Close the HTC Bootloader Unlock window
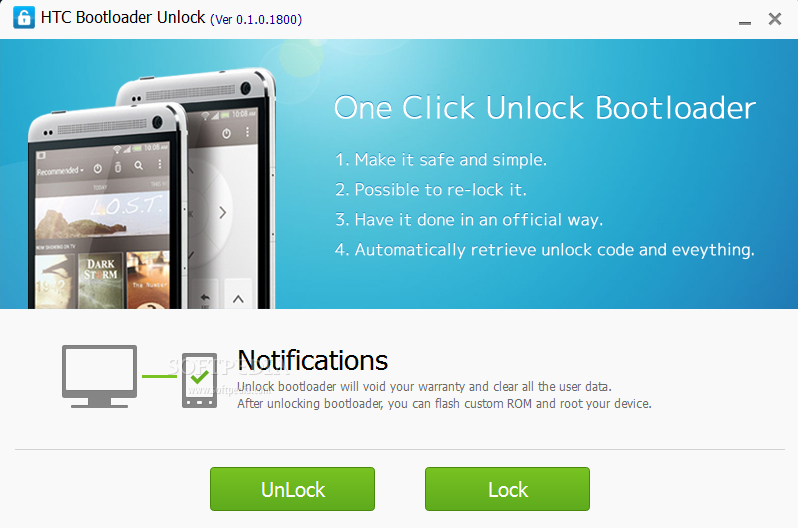 [x=775, y=19]
